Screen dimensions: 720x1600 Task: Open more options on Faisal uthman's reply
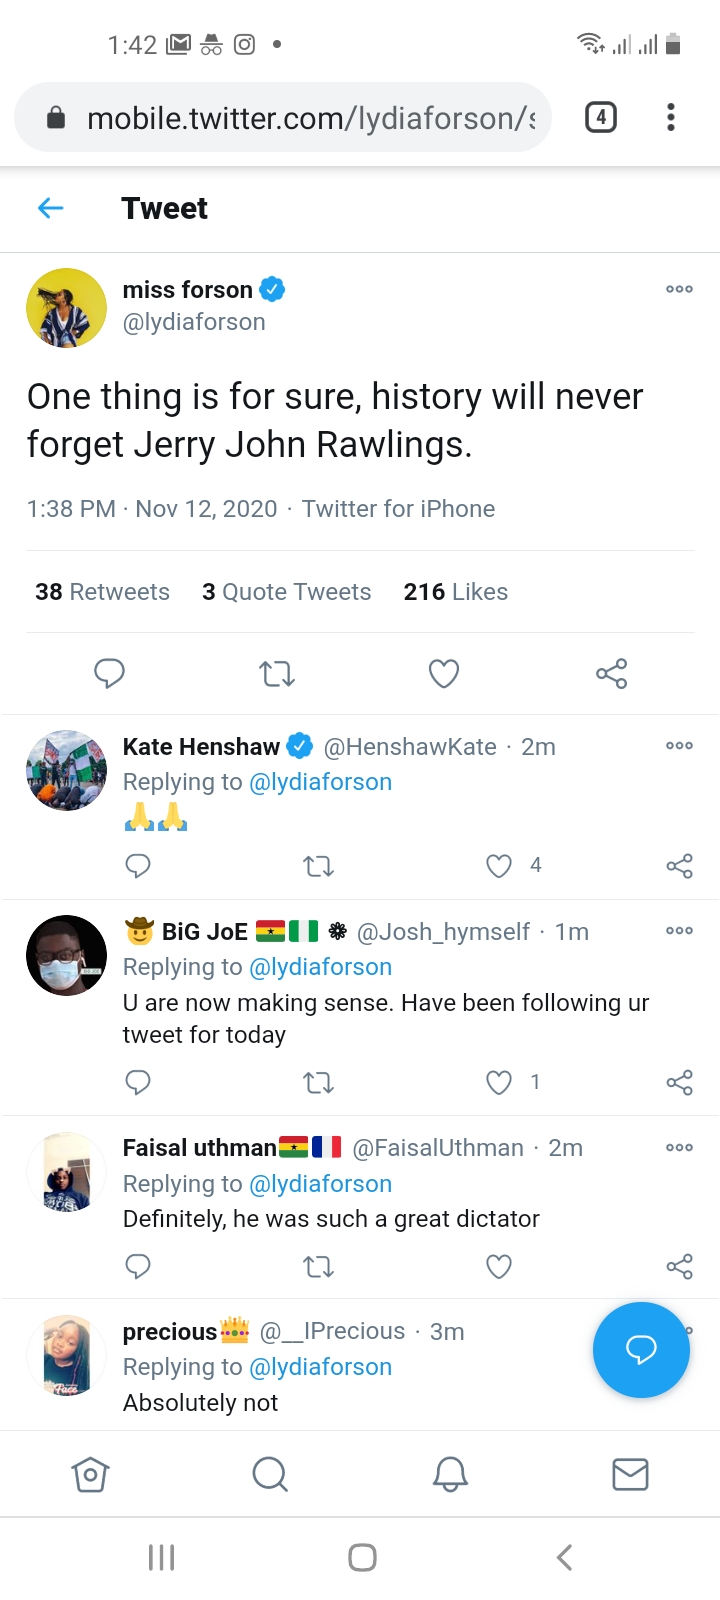tap(679, 1147)
